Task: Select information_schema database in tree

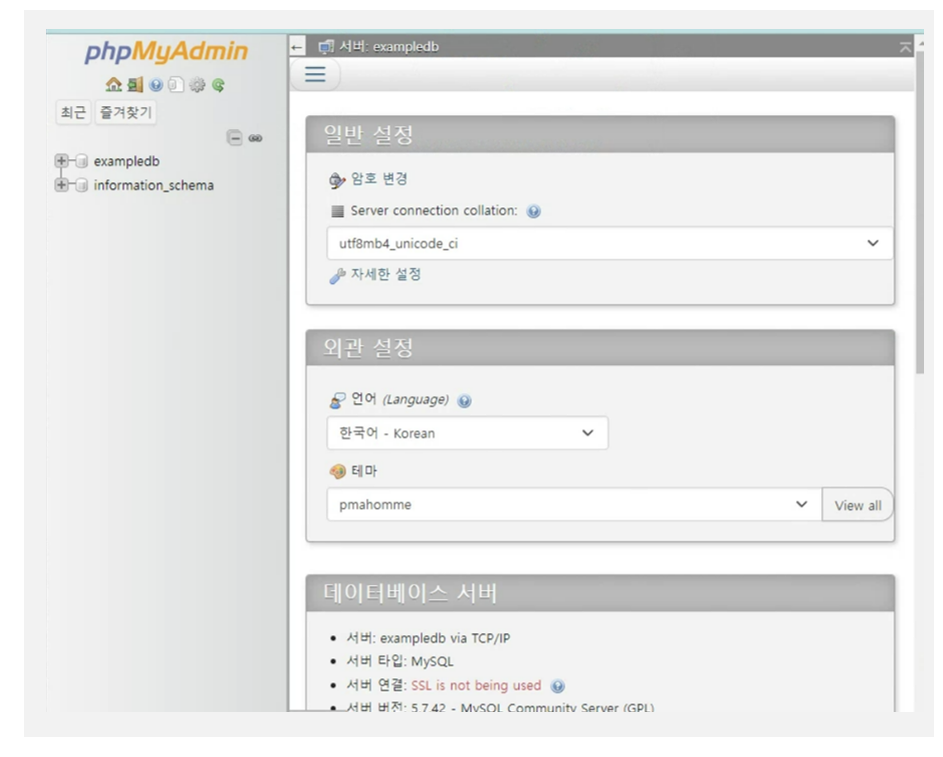Action: (x=153, y=185)
